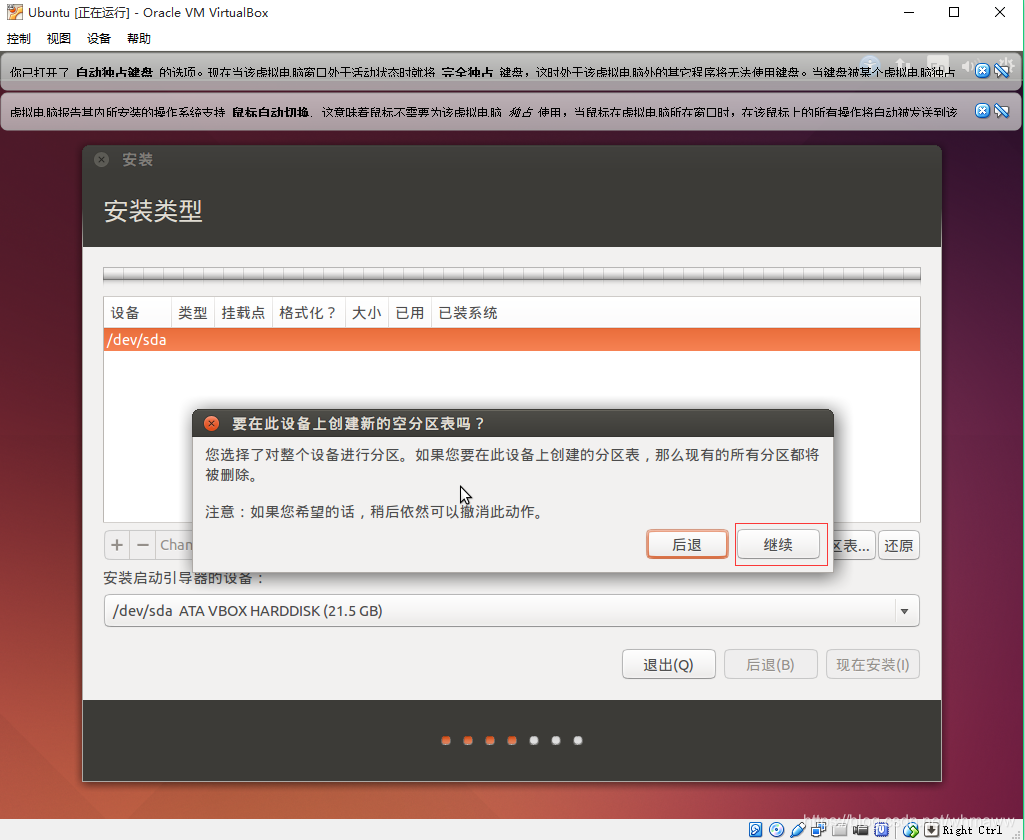Viewport: 1025px width, 840px height.
Task: Click the 后退(B) button
Action: point(771,664)
